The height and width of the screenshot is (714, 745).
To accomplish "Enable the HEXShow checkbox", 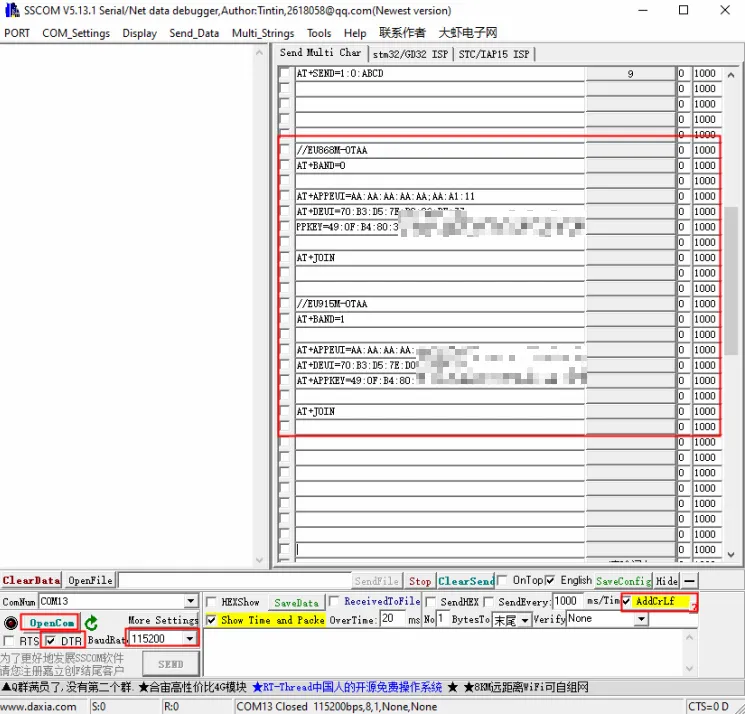I will coord(211,602).
